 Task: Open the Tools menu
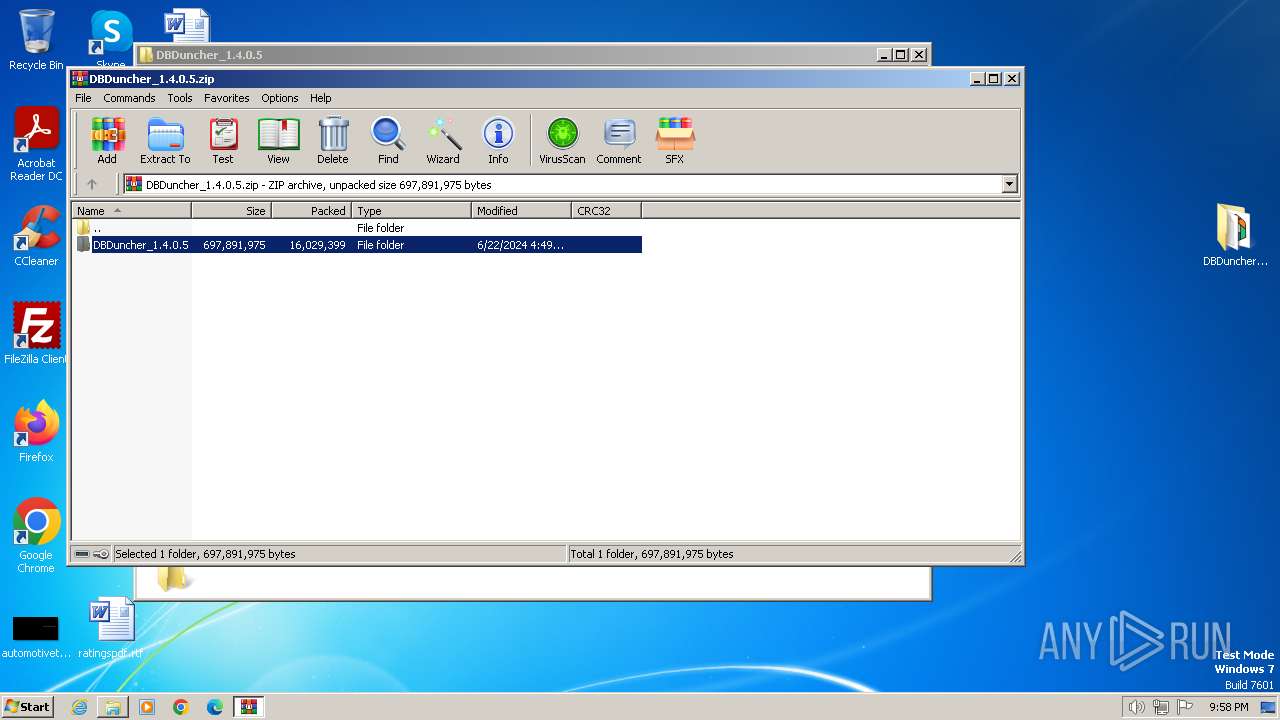[x=180, y=98]
